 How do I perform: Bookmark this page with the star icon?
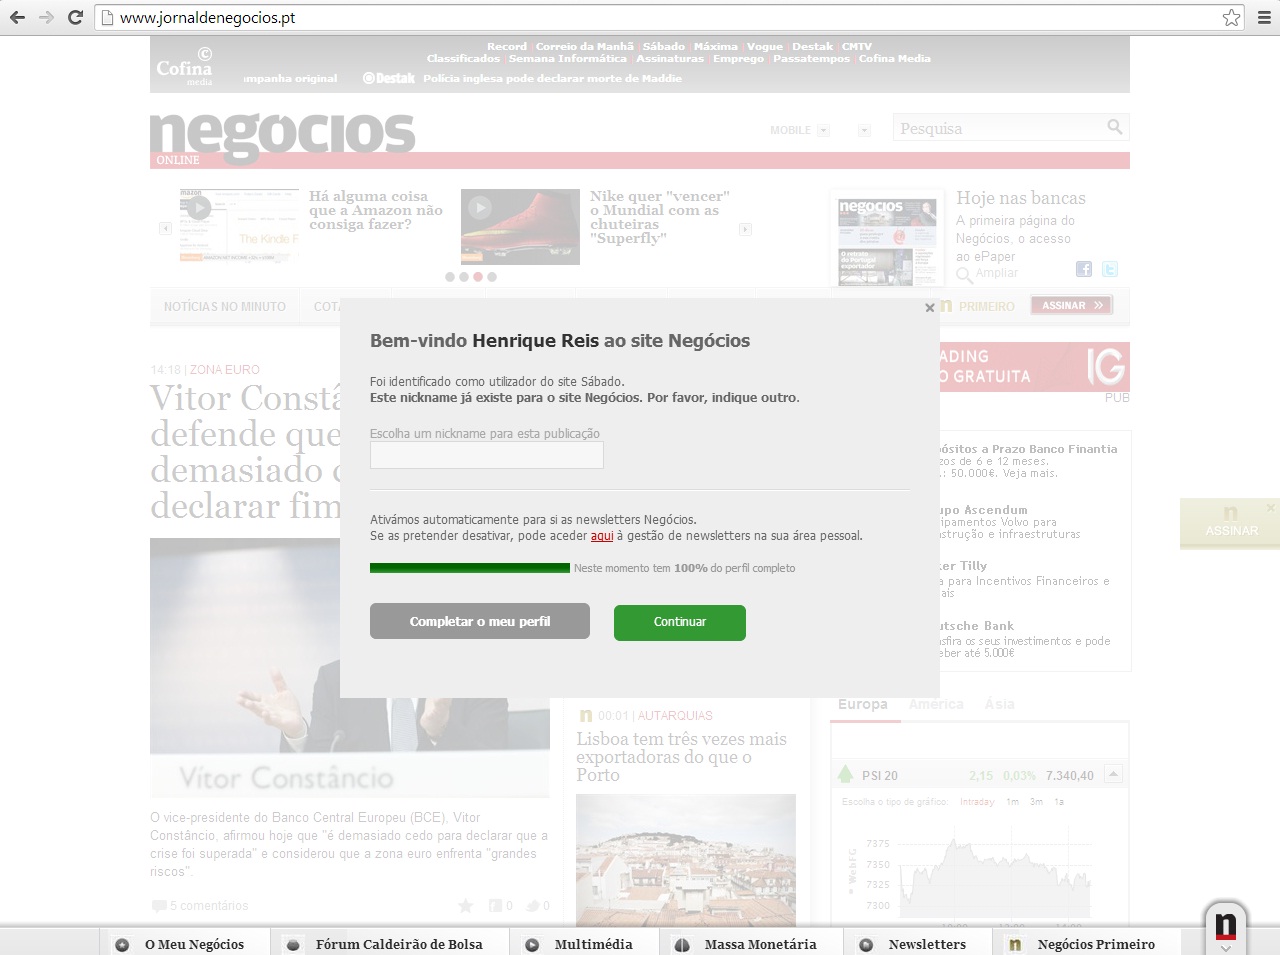(1231, 17)
